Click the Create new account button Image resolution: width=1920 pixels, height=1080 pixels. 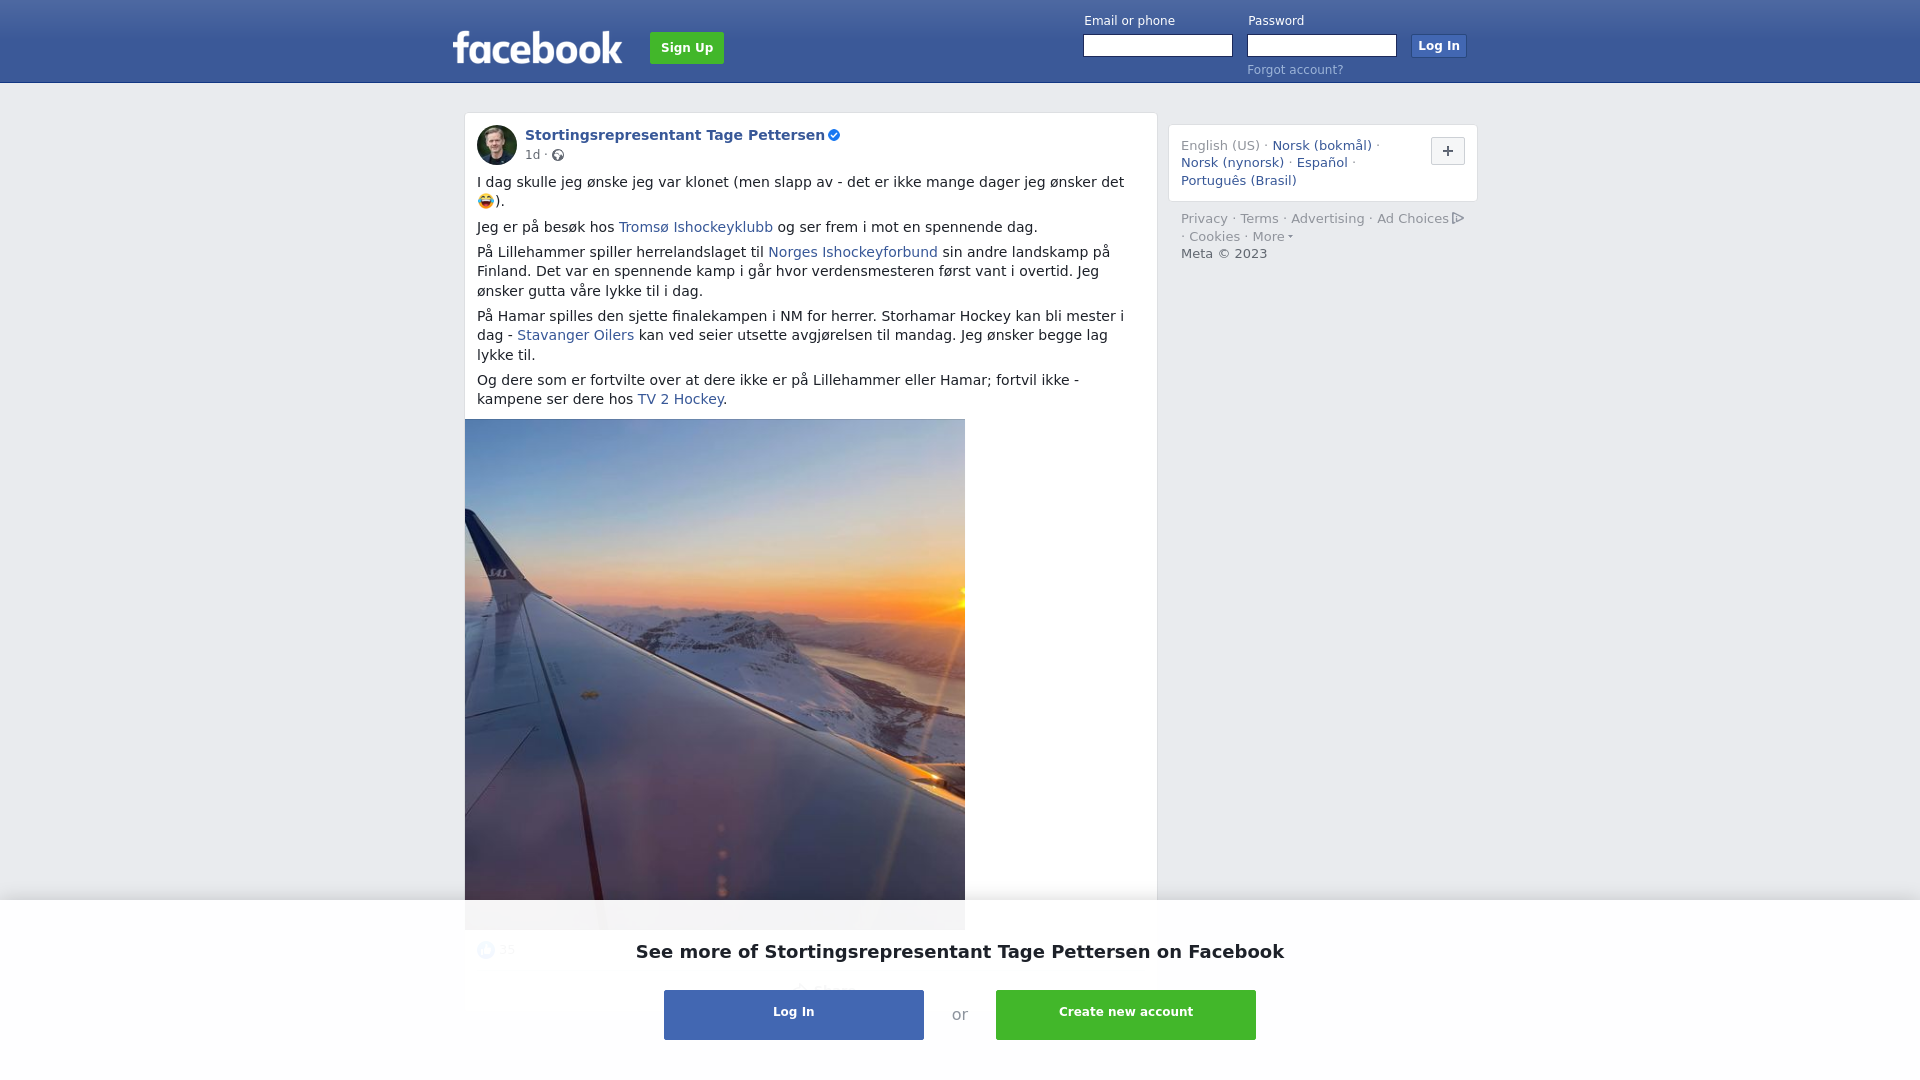click(1126, 1015)
